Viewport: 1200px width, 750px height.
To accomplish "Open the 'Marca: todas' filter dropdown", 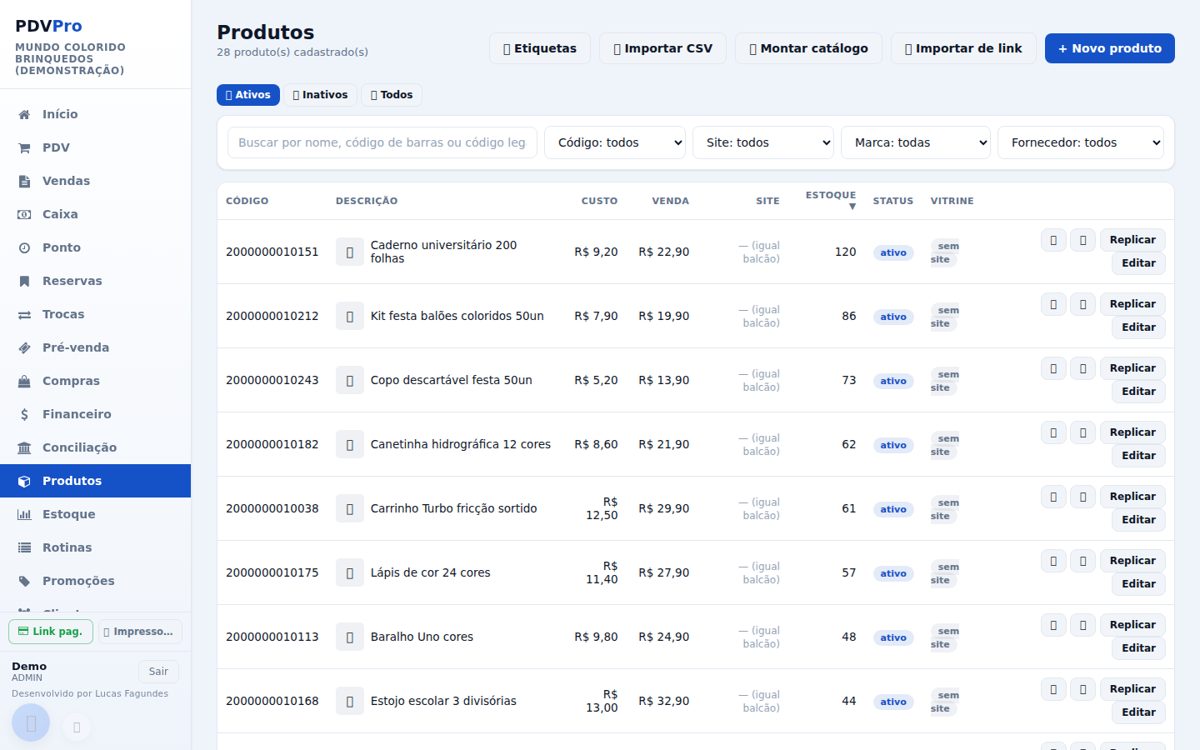I will pos(915,143).
